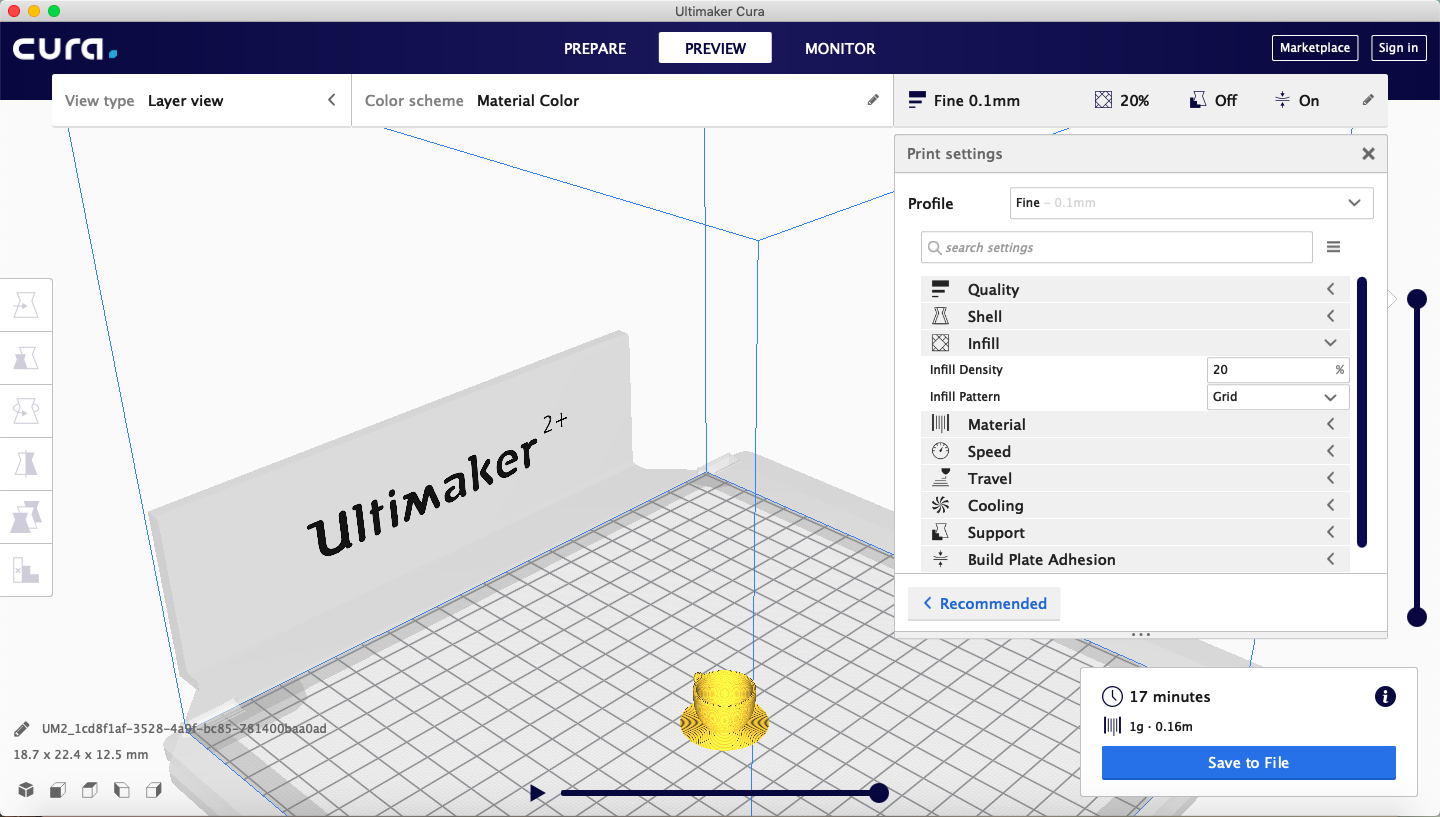Switch to the PREPARE stage tab

click(595, 48)
